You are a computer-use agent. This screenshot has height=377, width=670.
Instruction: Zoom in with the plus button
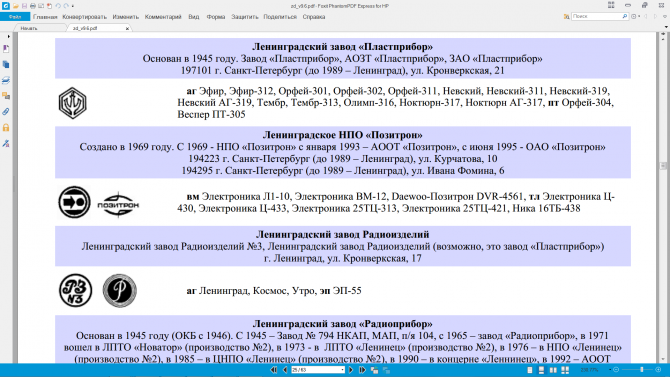coord(658,370)
